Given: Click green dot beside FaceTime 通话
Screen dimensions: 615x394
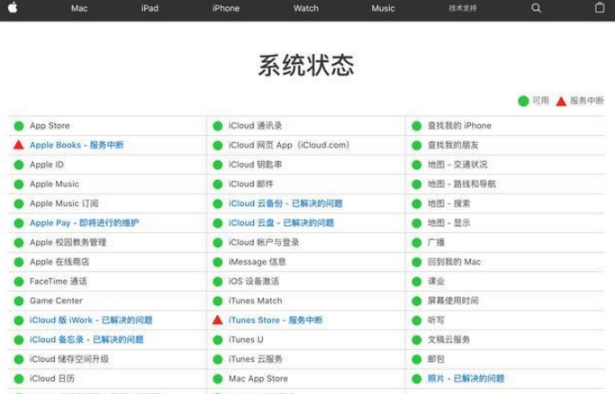Looking at the screenshot, I should (x=19, y=281).
